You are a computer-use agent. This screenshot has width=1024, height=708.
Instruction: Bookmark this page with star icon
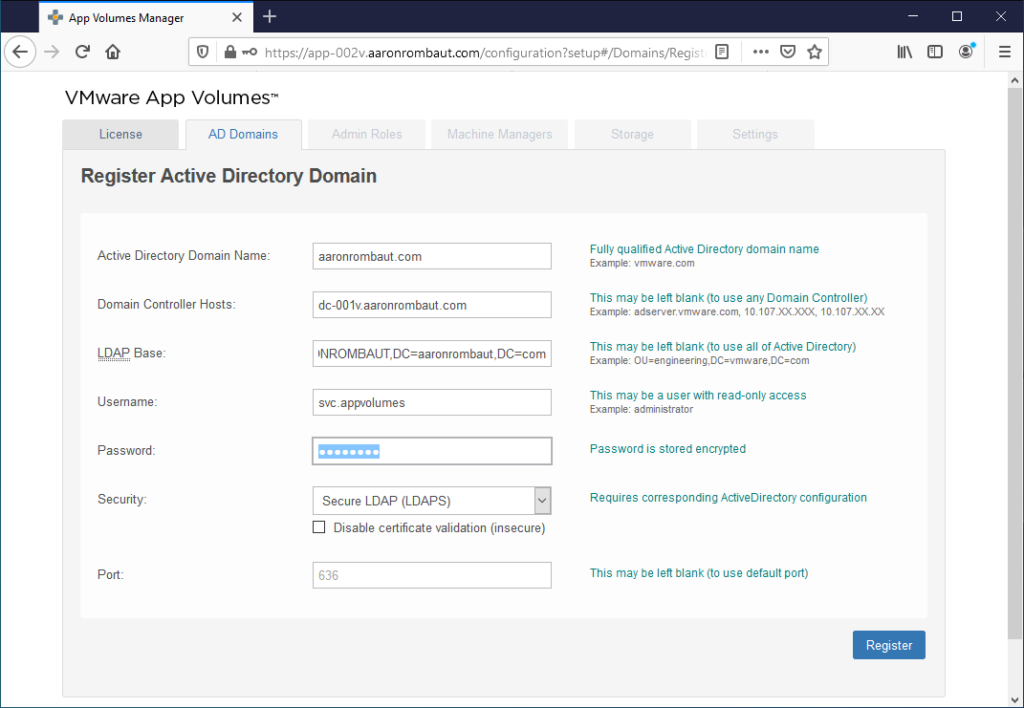(815, 52)
